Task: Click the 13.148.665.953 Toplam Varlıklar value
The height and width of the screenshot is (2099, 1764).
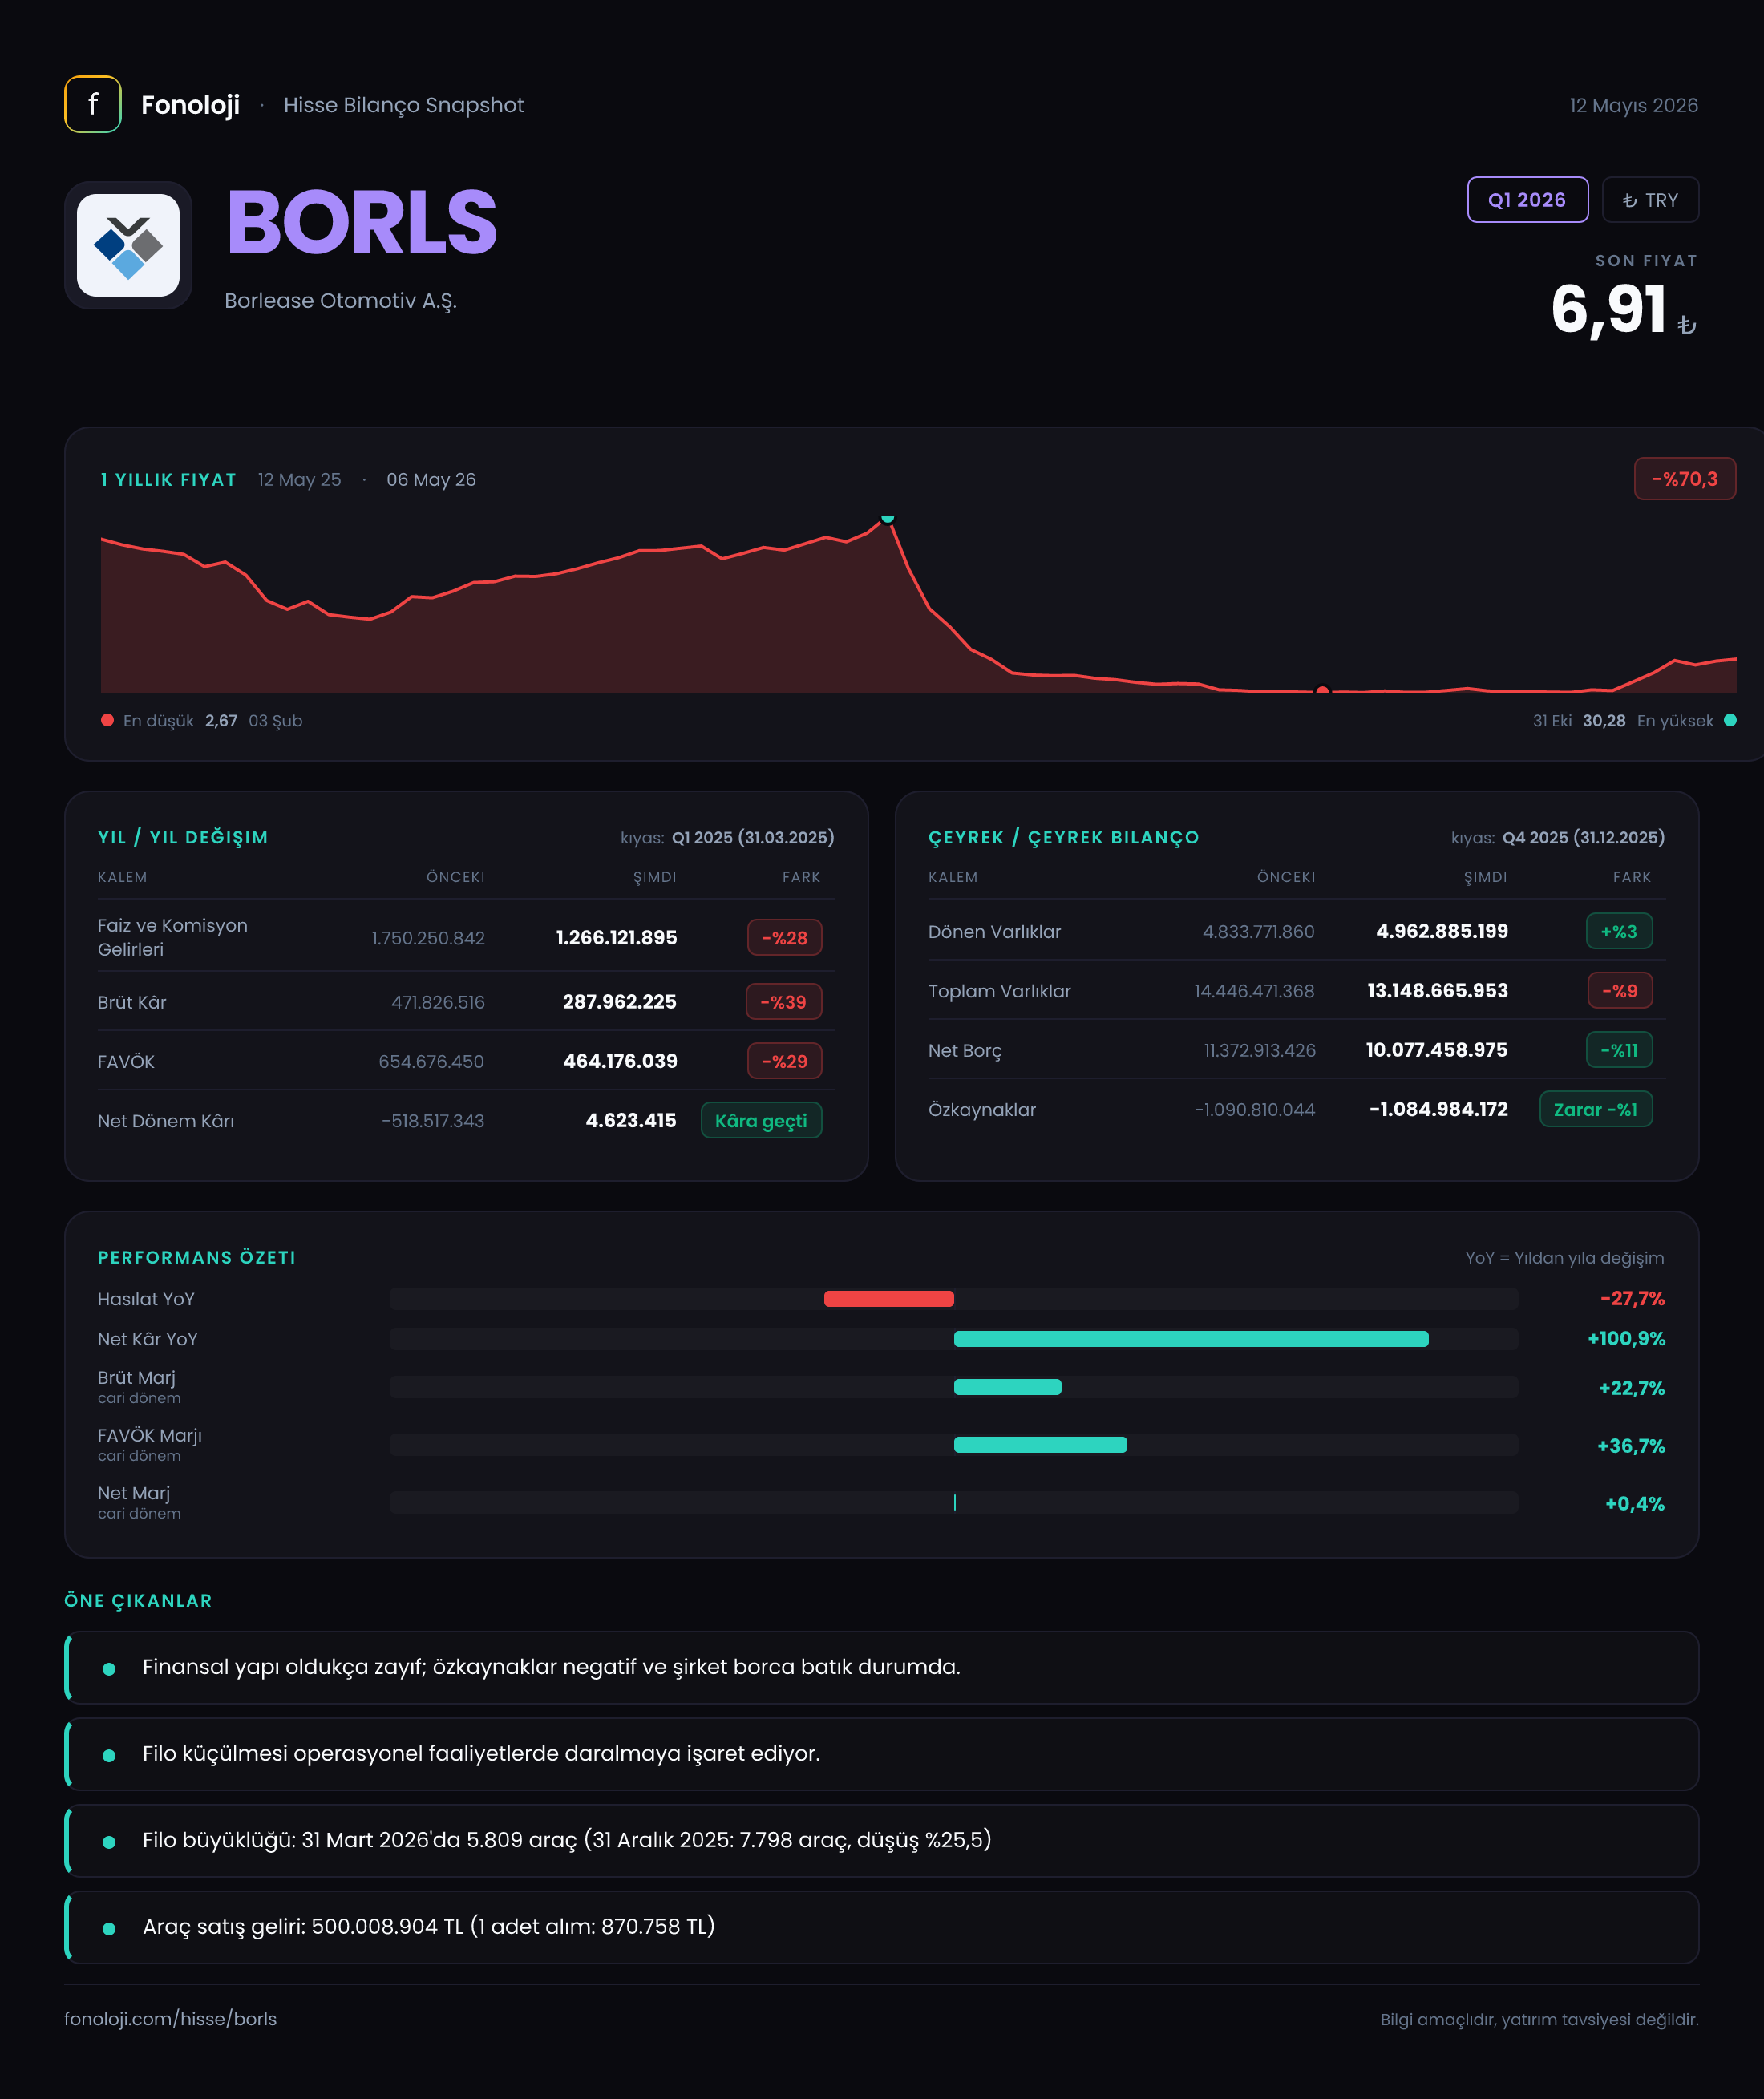Action: coord(1437,991)
